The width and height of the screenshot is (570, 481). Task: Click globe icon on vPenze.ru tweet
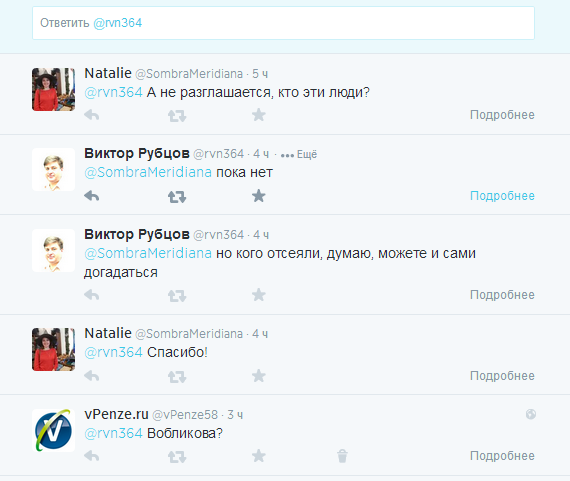pos(531,414)
